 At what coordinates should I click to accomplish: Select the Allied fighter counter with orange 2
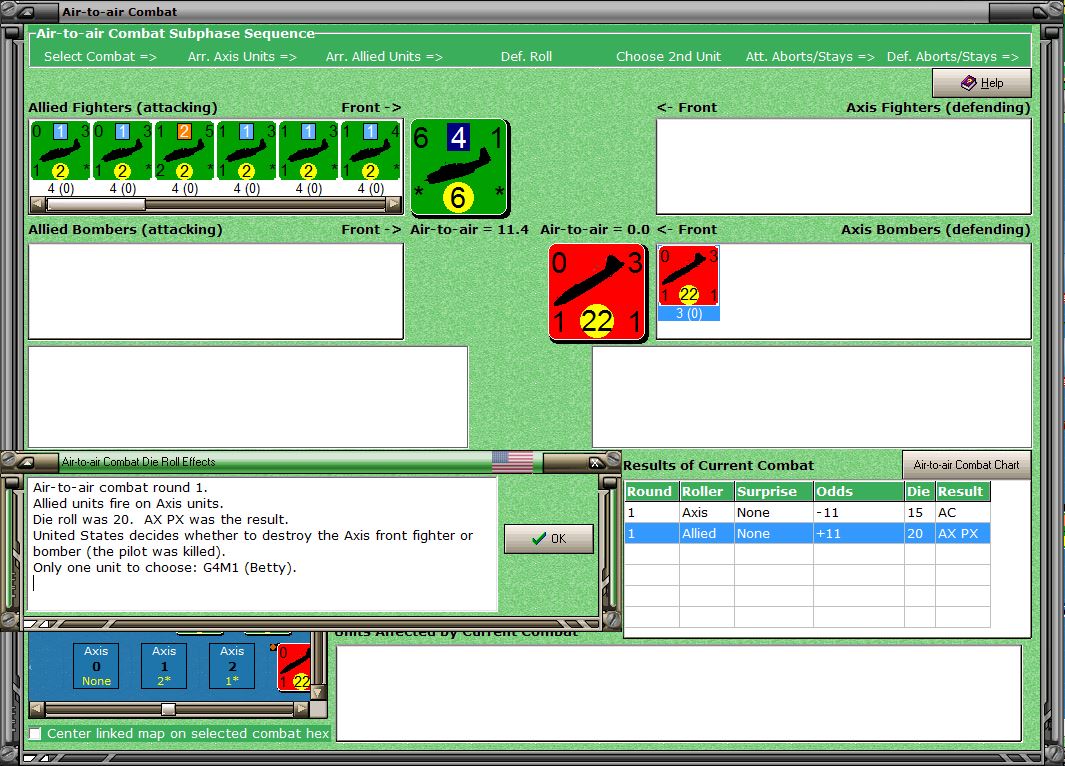(x=185, y=151)
